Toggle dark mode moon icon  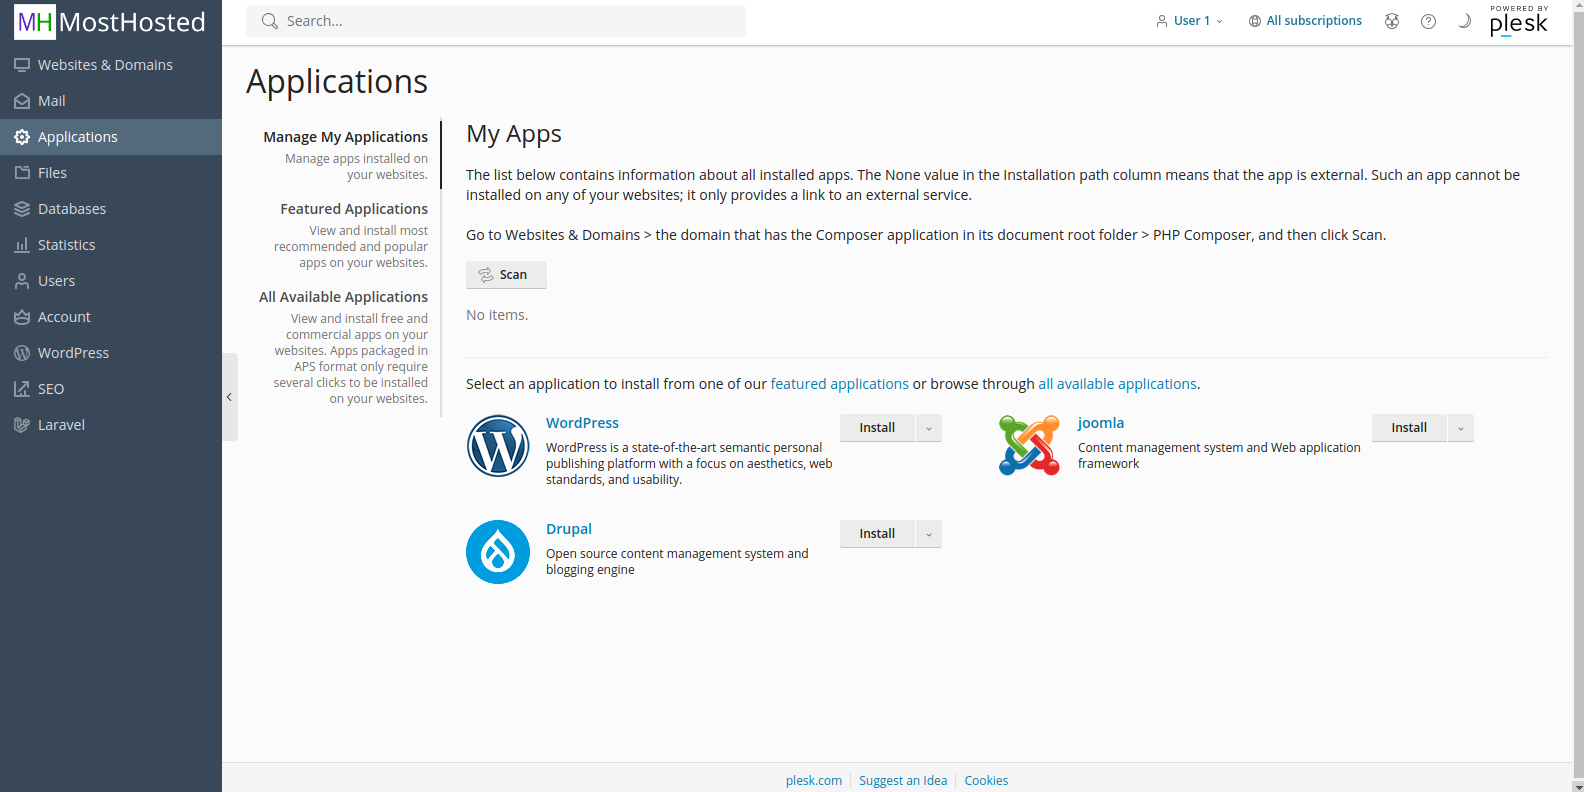point(1464,21)
